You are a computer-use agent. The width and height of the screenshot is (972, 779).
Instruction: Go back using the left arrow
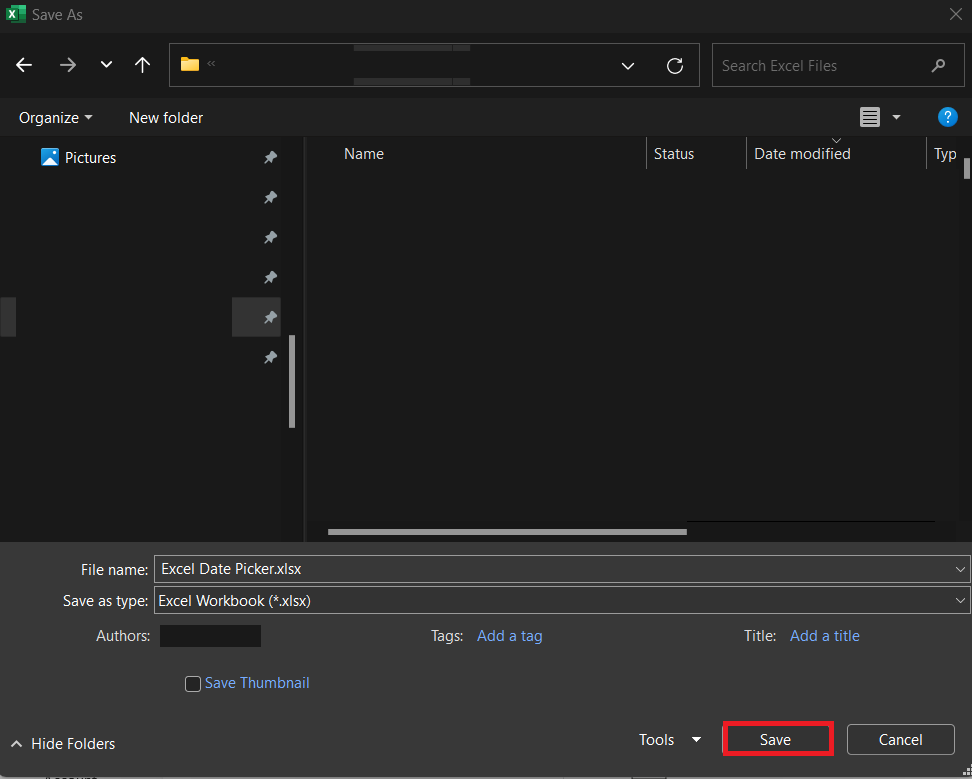[x=24, y=64]
